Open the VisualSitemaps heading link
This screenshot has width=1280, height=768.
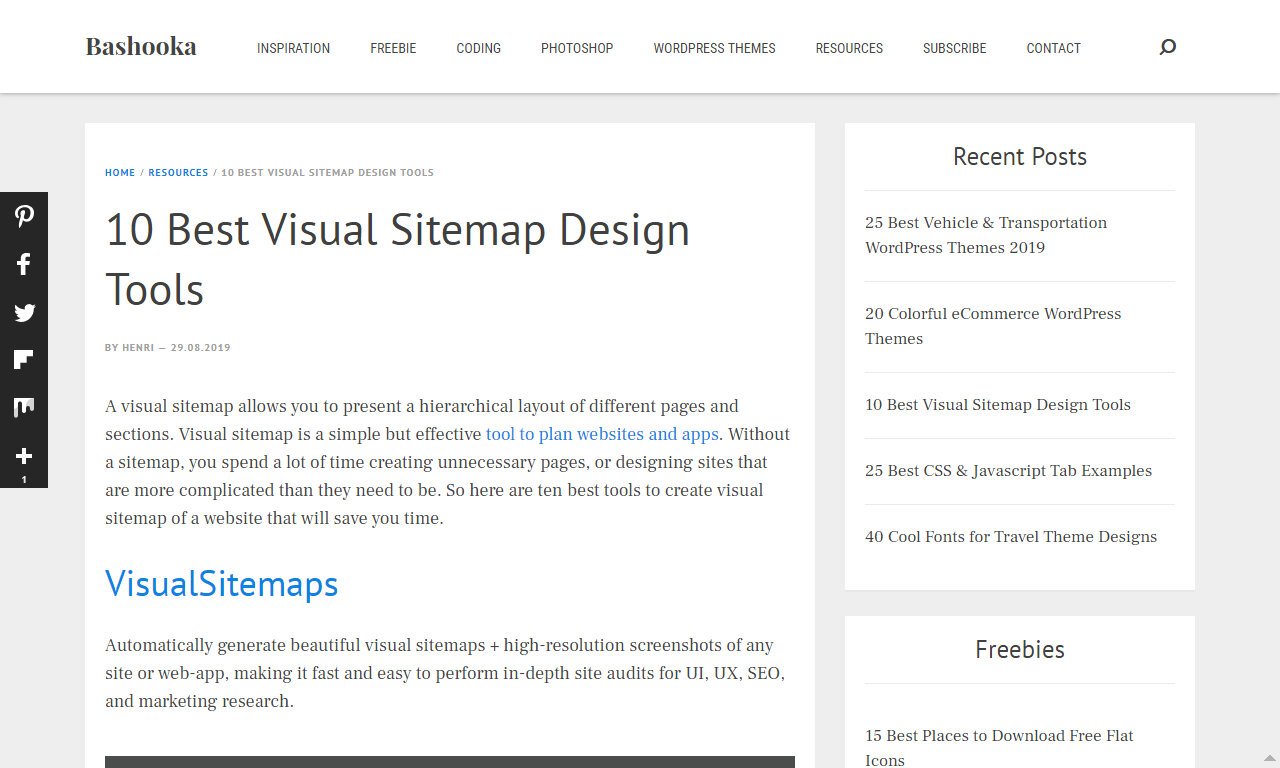pos(222,583)
